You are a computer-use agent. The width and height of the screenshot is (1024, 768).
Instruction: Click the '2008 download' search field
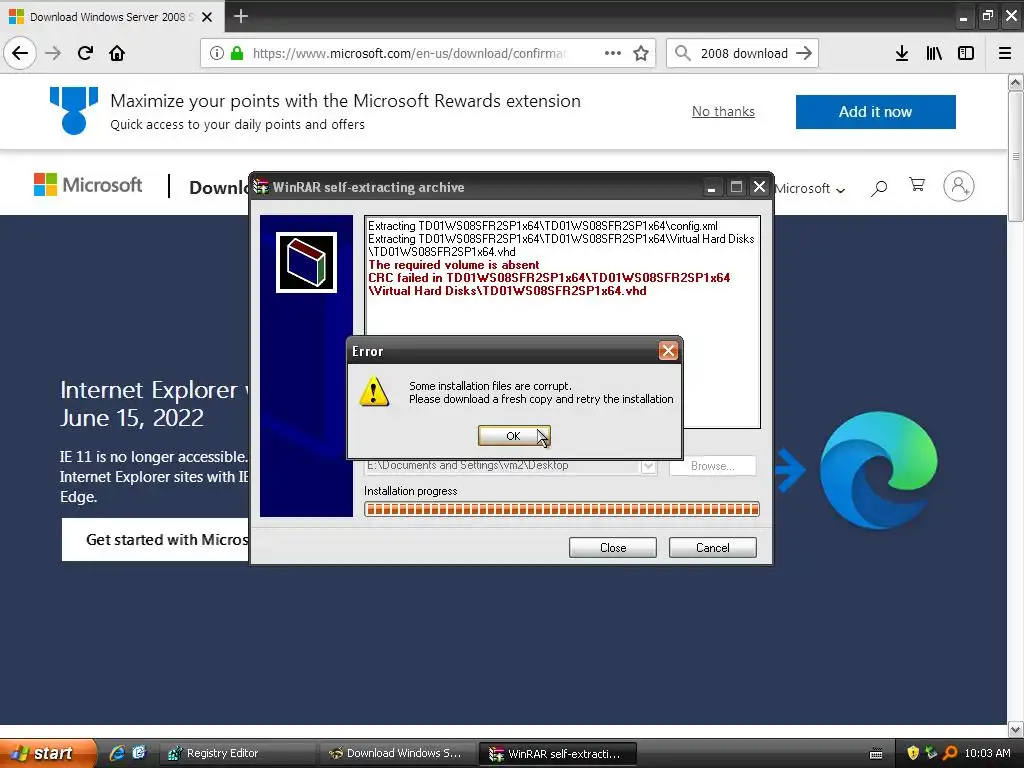coord(744,54)
